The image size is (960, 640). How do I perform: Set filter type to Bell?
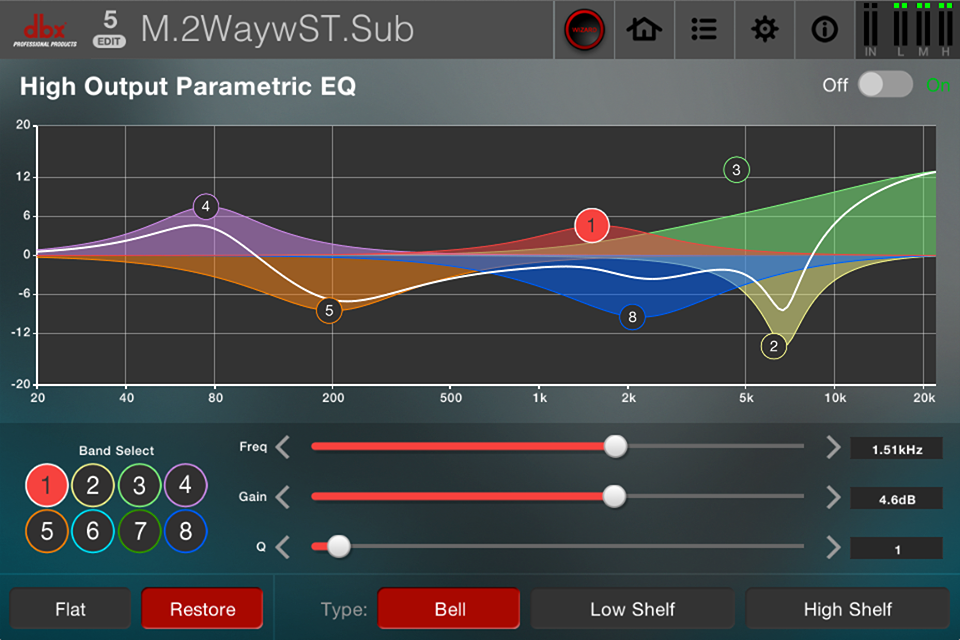pyautogui.click(x=449, y=609)
